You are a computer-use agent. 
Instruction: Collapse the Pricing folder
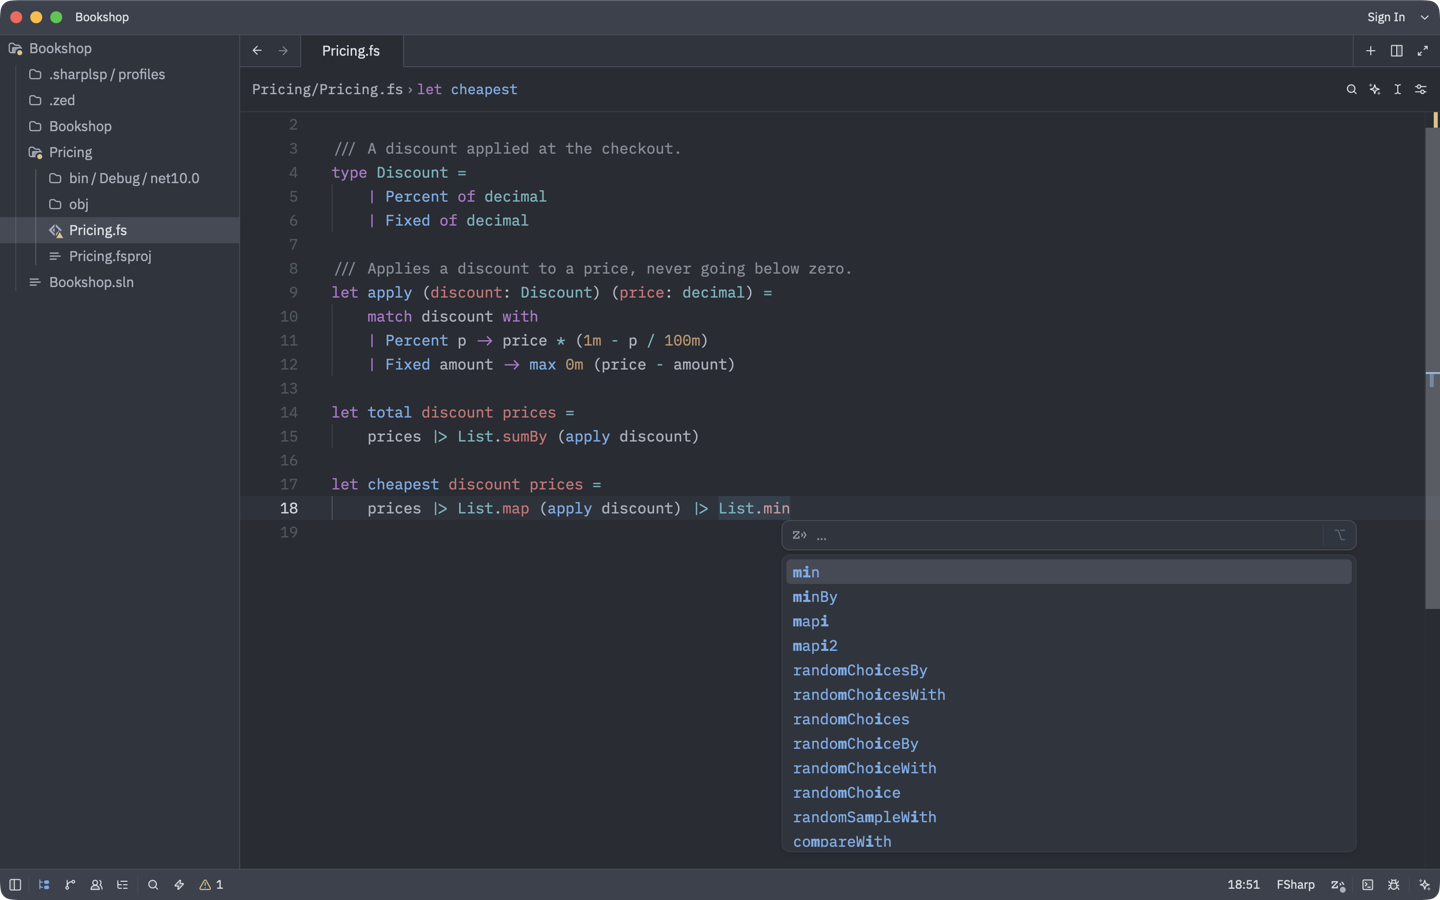click(x=120, y=152)
